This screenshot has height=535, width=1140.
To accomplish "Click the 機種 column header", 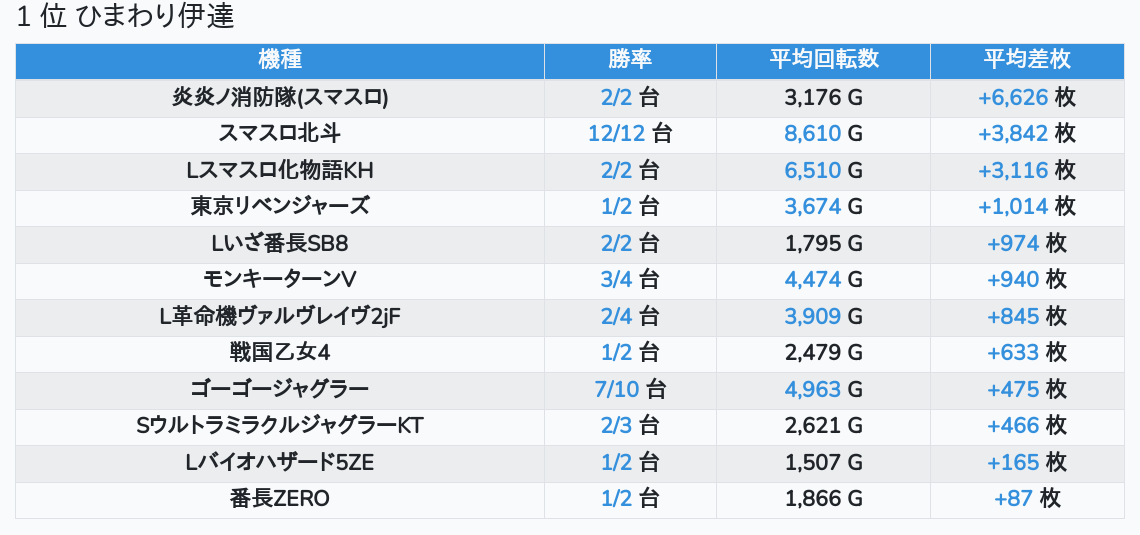I will [280, 59].
